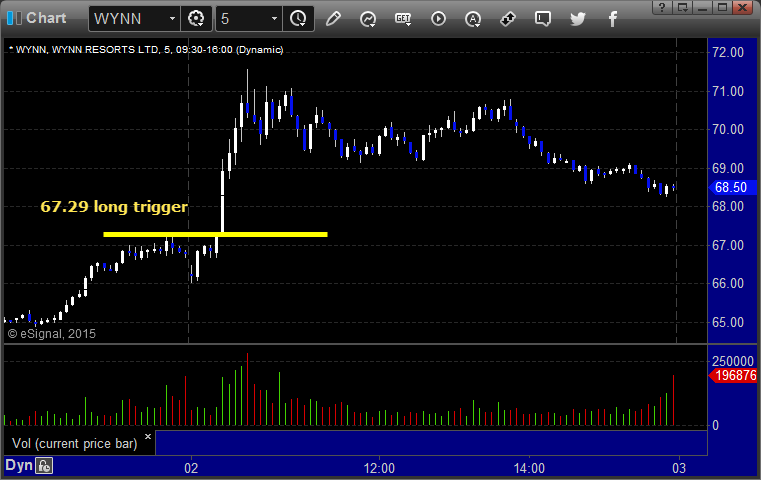This screenshot has height=480, width=761.
Task: Select the yellow horizontal trigger line
Action: coord(215,234)
